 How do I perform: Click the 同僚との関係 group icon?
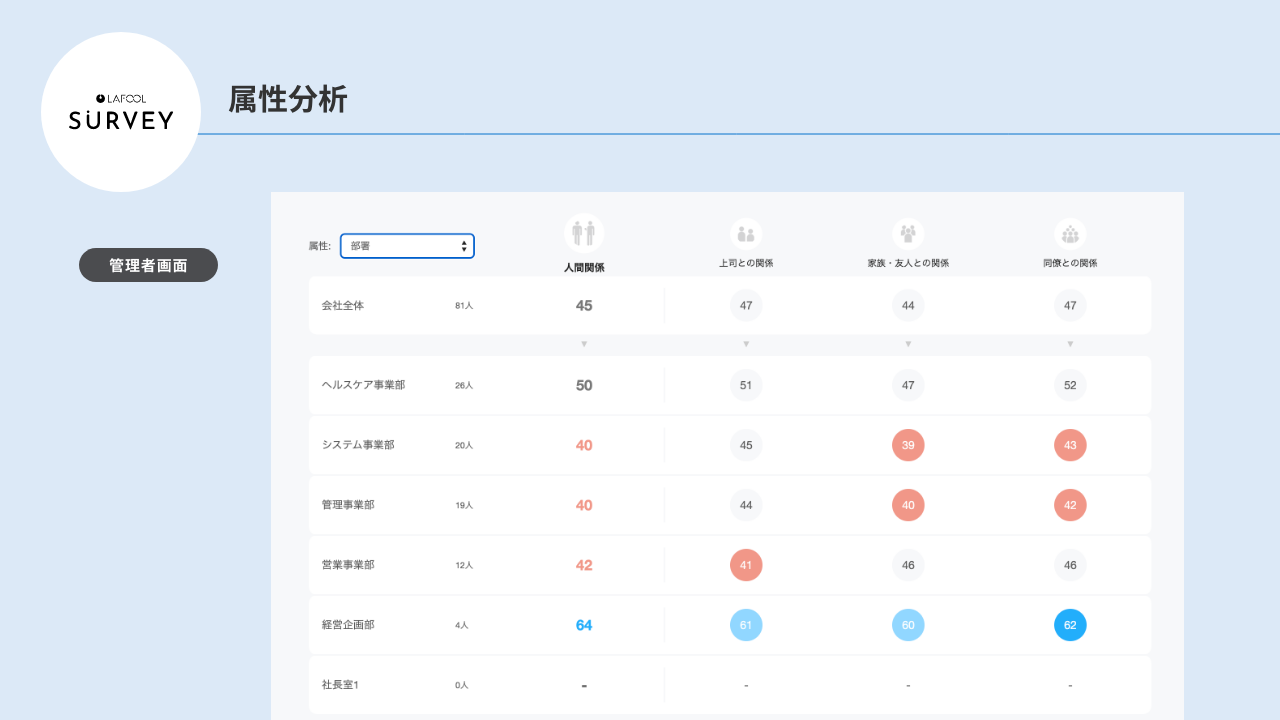(x=1070, y=234)
